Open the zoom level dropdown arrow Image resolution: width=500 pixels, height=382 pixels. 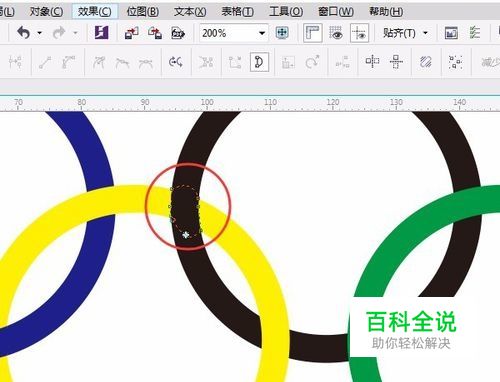tap(262, 33)
